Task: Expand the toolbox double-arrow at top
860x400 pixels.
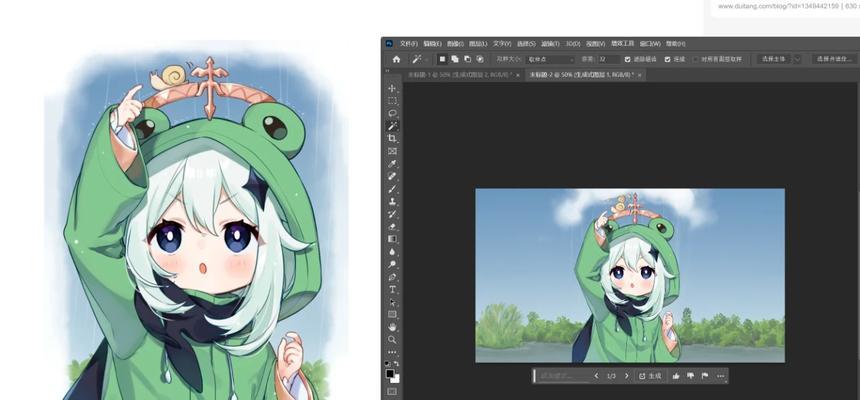Action: 387,70
